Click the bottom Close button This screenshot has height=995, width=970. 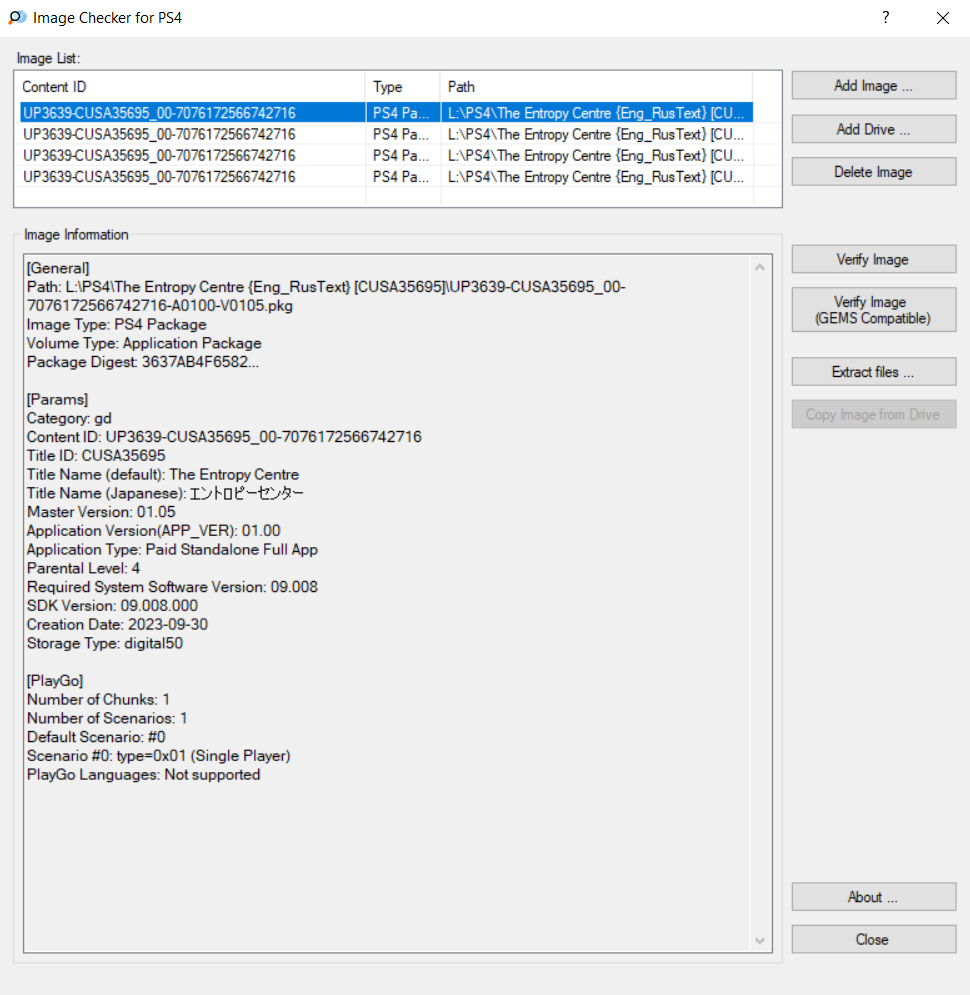click(x=873, y=940)
